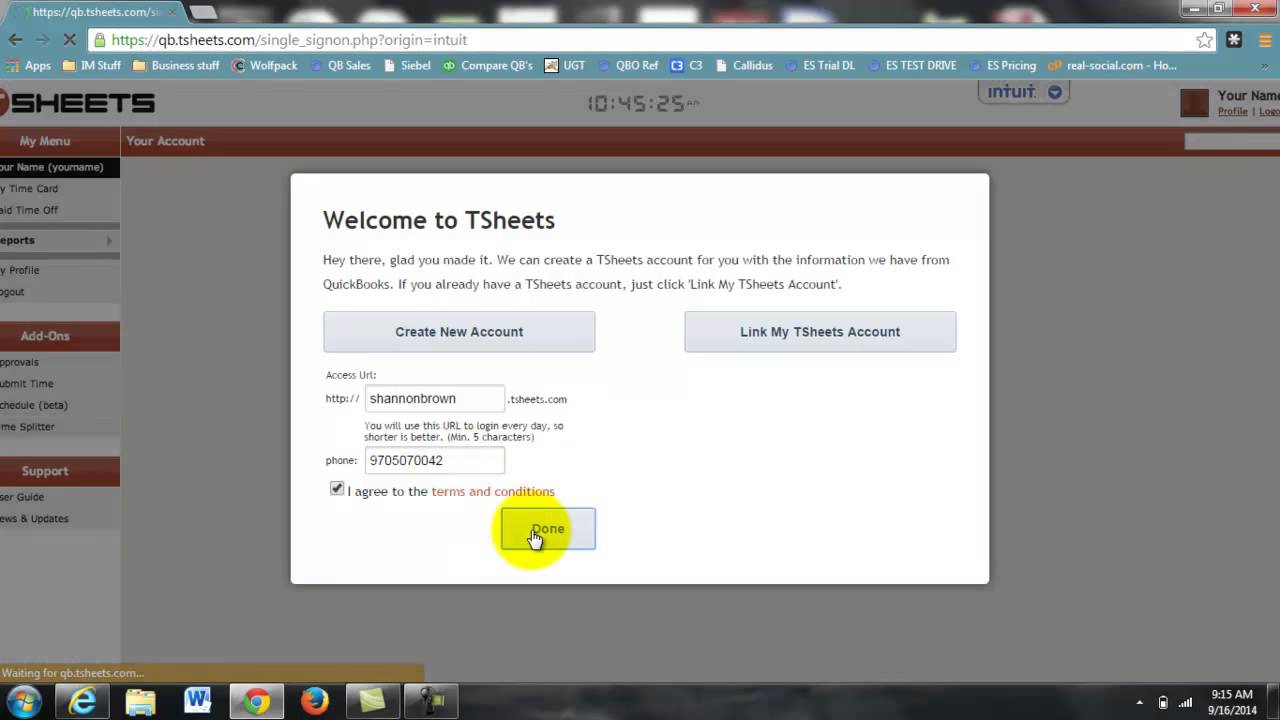Open the Windows Start button
Image resolution: width=1280 pixels, height=720 pixels.
pos(24,701)
